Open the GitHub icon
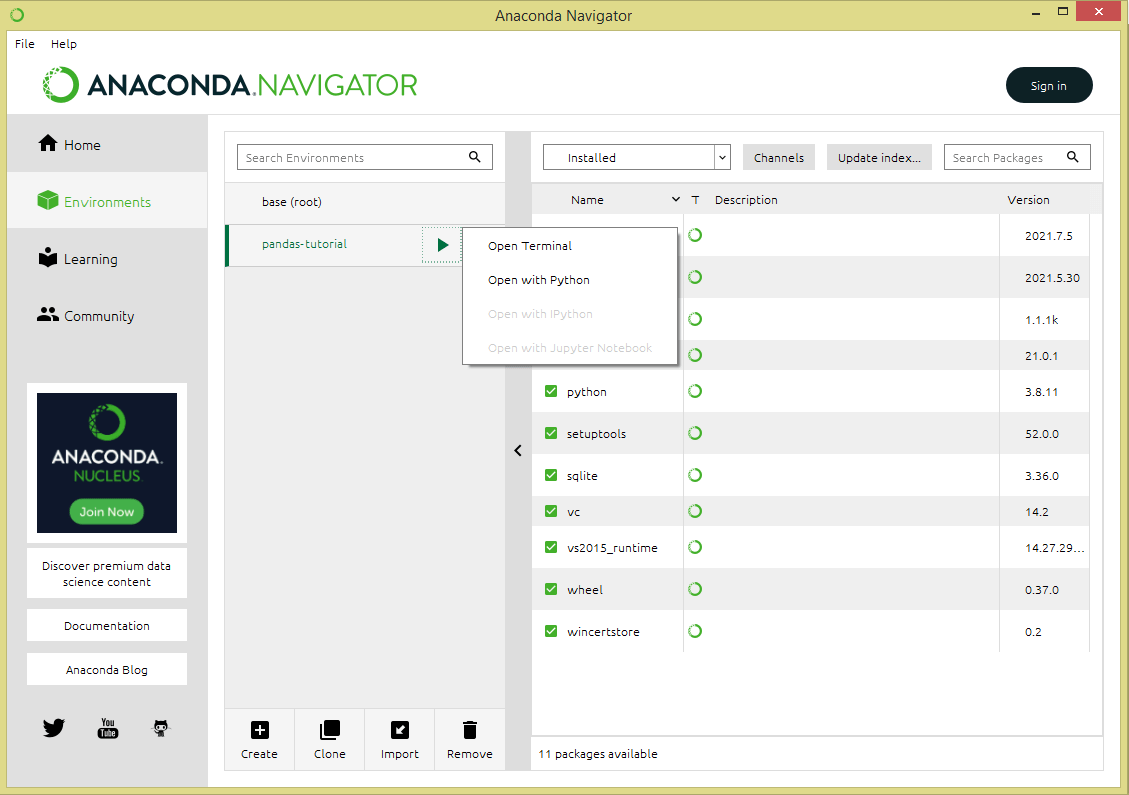 (x=161, y=728)
